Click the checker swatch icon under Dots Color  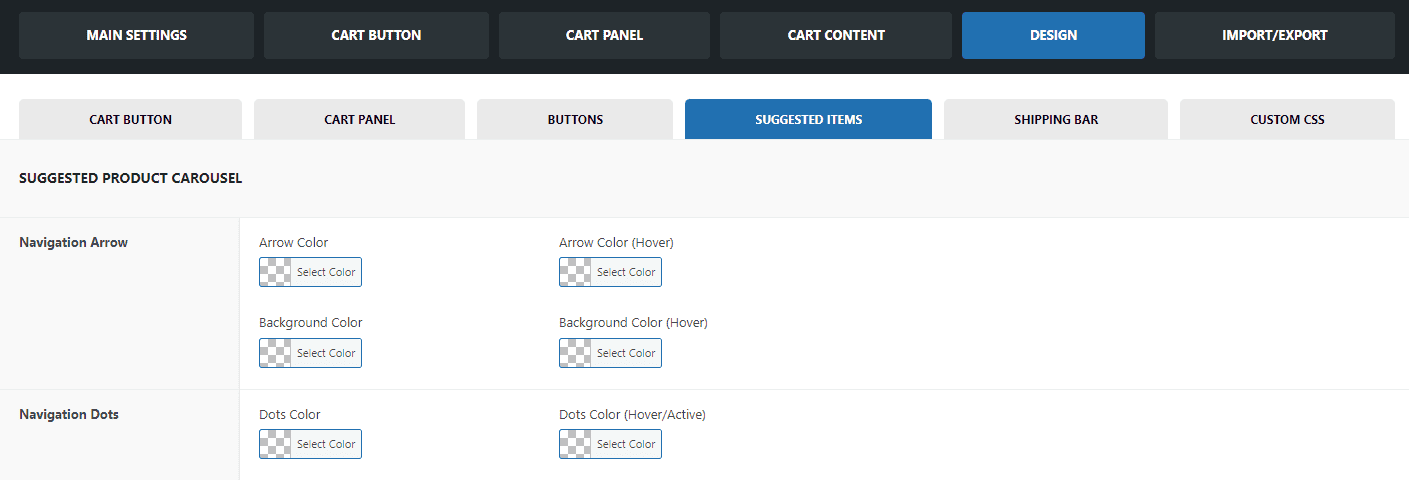pos(276,444)
